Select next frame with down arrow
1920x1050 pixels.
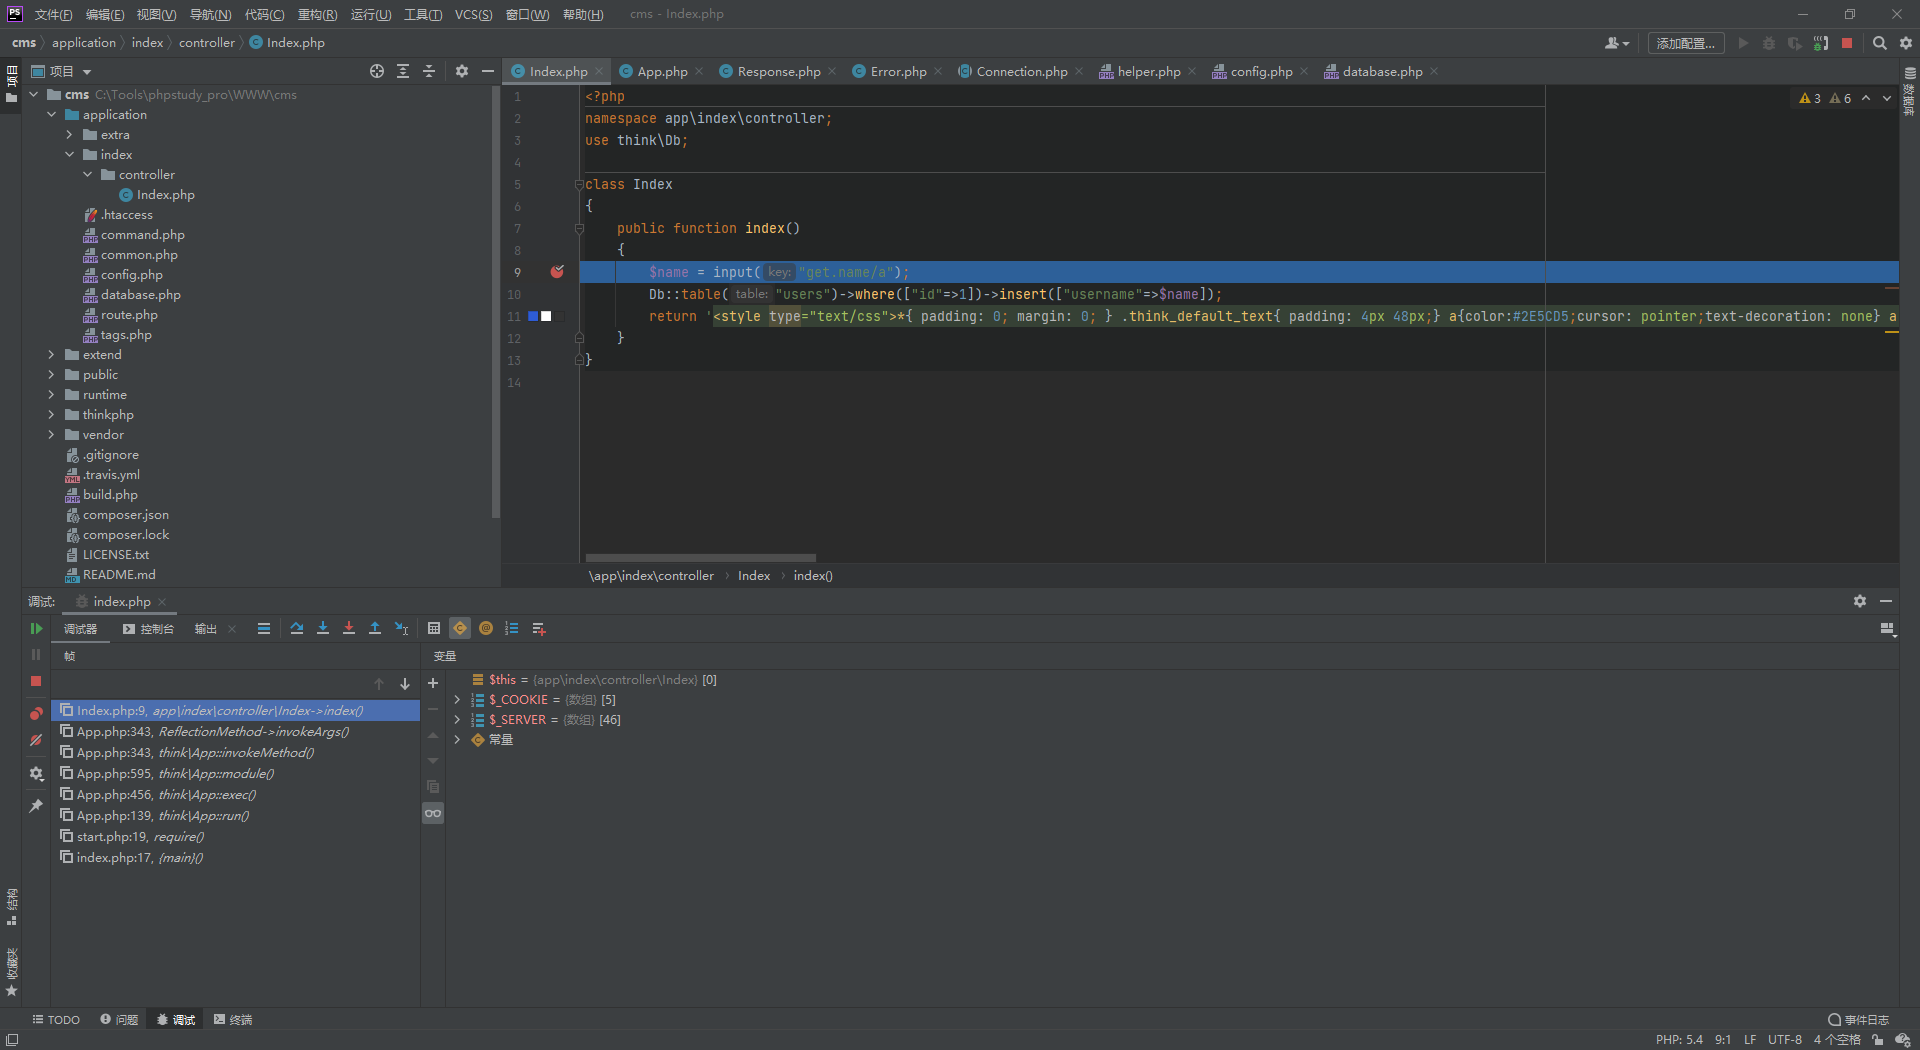pyautogui.click(x=405, y=684)
